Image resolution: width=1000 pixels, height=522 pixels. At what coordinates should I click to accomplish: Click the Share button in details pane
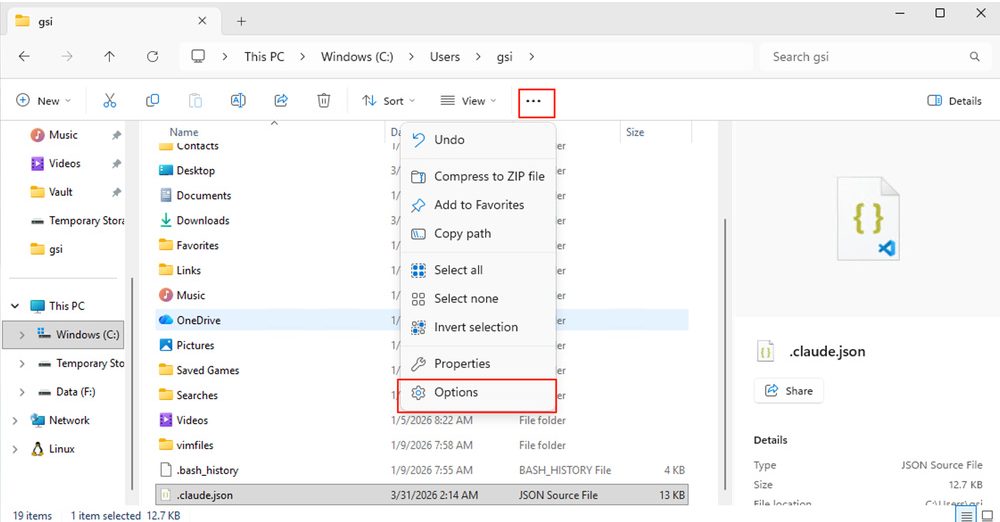(x=788, y=391)
